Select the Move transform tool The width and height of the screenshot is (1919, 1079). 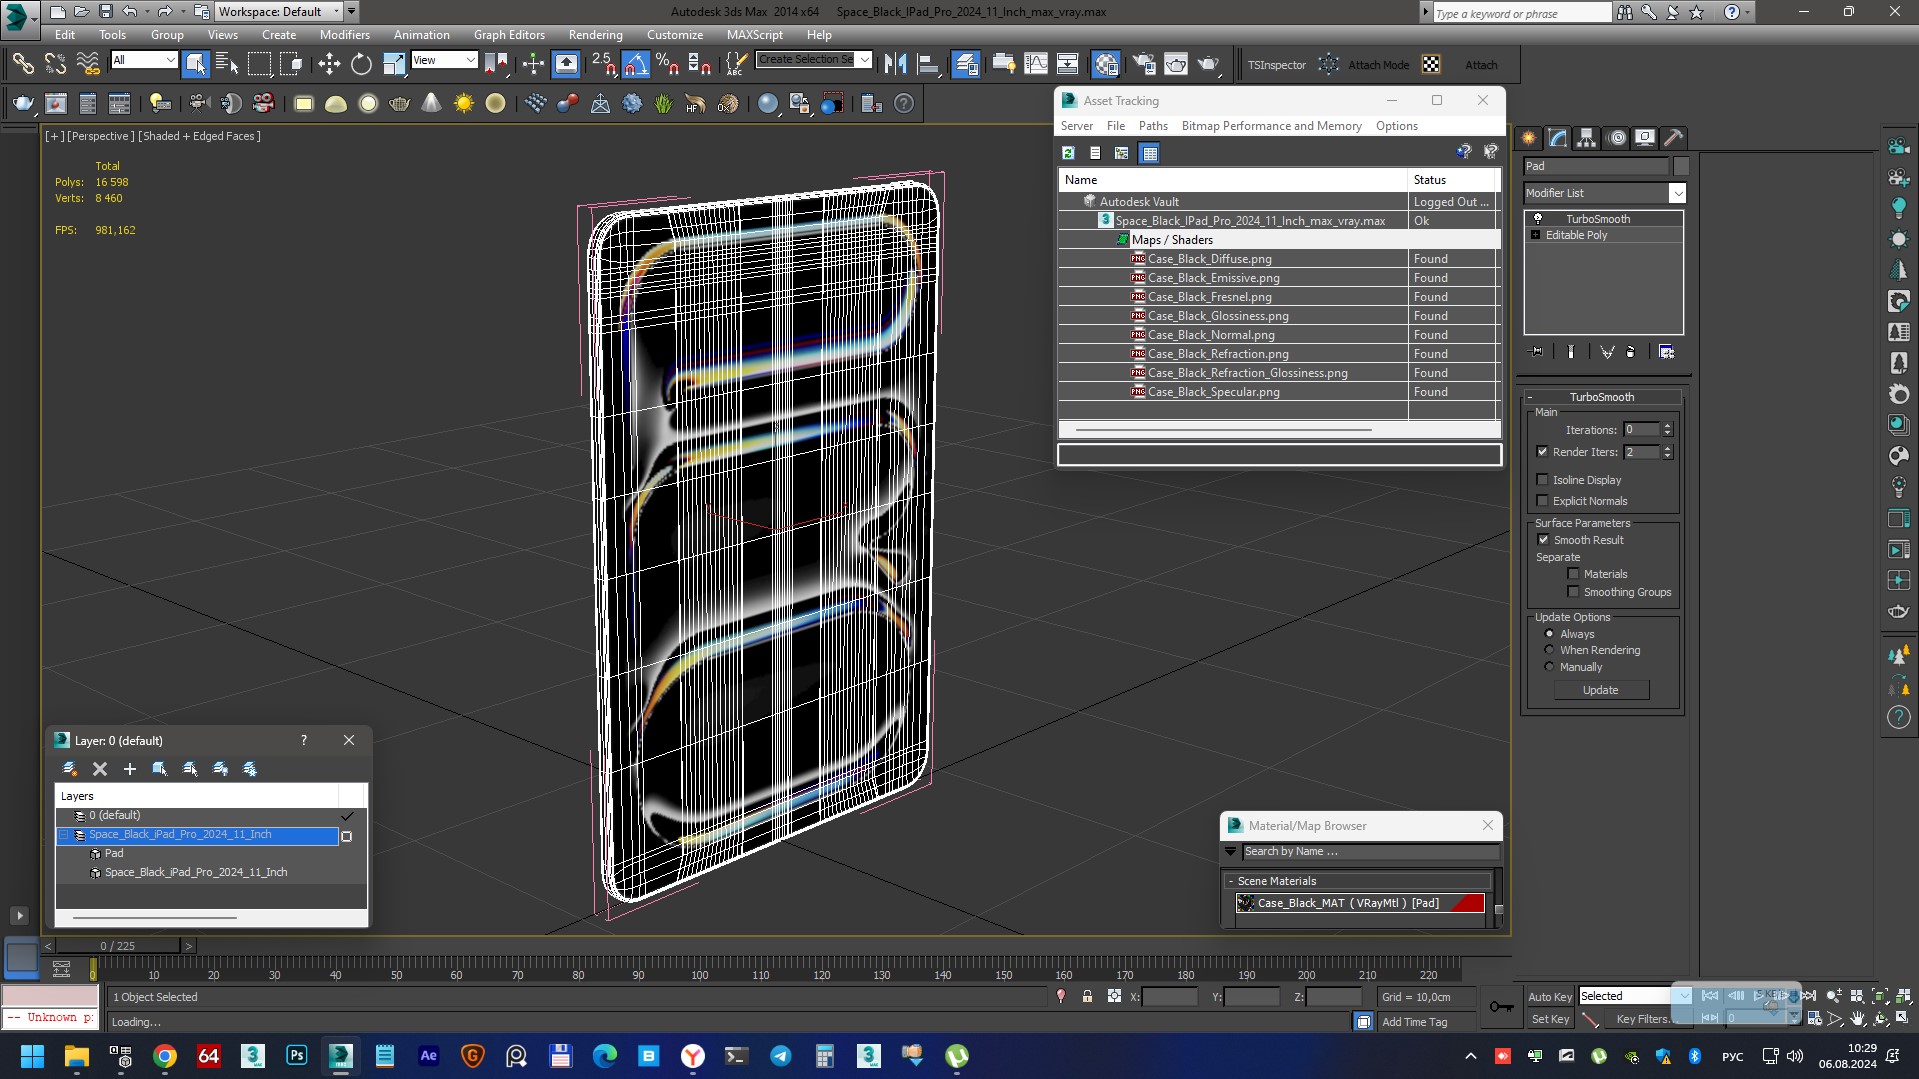[x=329, y=65]
